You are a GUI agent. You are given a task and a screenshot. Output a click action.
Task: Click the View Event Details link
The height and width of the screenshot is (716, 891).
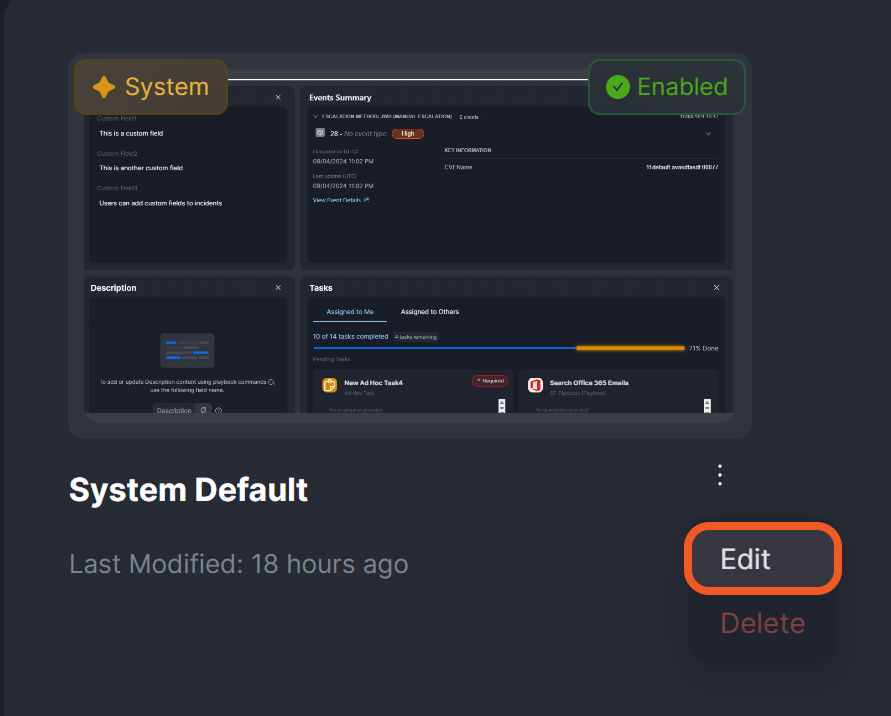pyautogui.click(x=341, y=200)
